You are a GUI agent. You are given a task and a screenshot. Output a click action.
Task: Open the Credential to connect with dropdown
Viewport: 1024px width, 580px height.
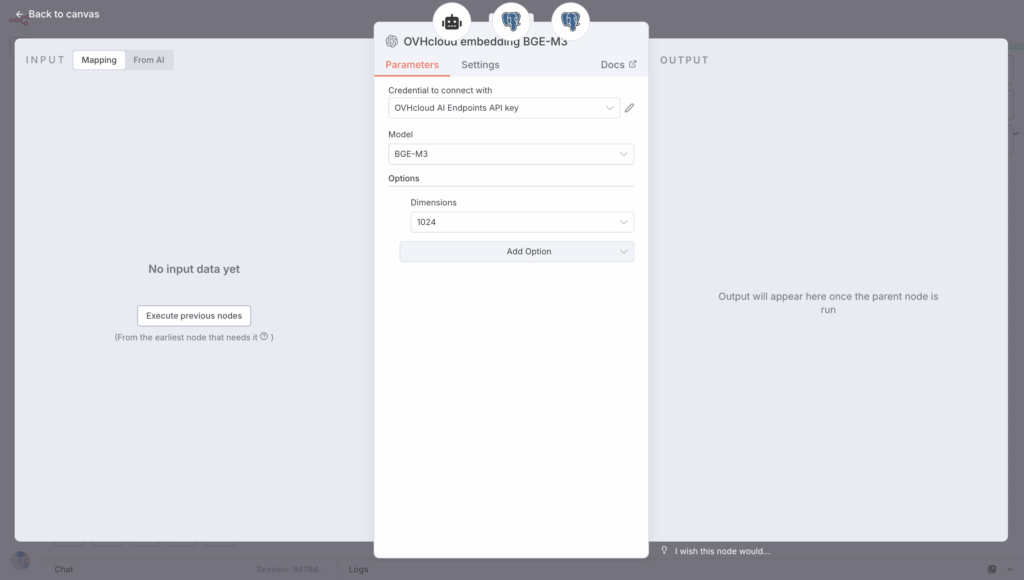click(503, 108)
